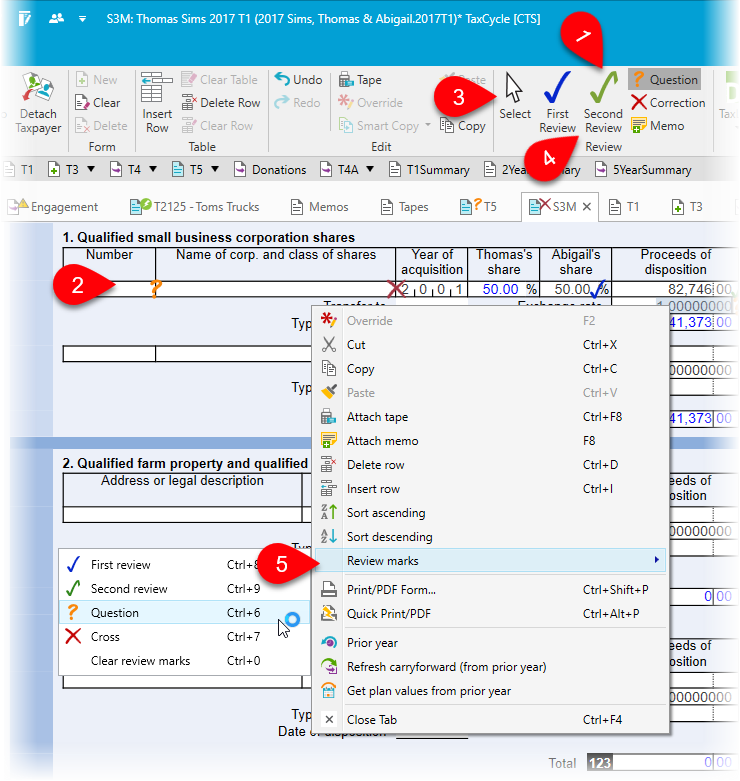This screenshot has width=740, height=781.
Task: Expand the T5 dropdown arrow
Action: point(215,169)
